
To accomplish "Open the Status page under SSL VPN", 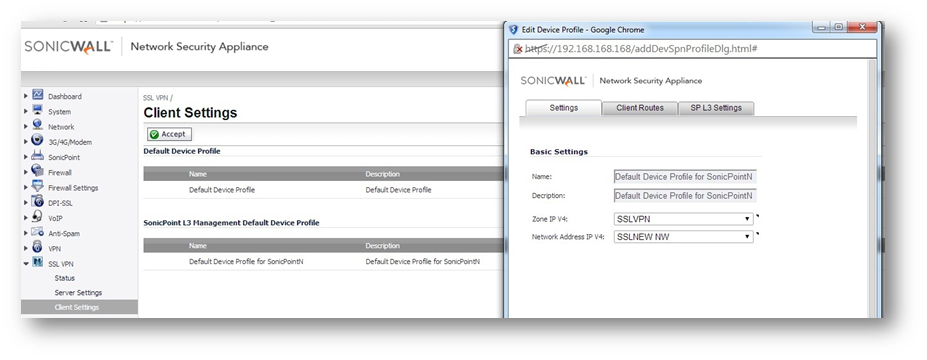I will (x=64, y=278).
